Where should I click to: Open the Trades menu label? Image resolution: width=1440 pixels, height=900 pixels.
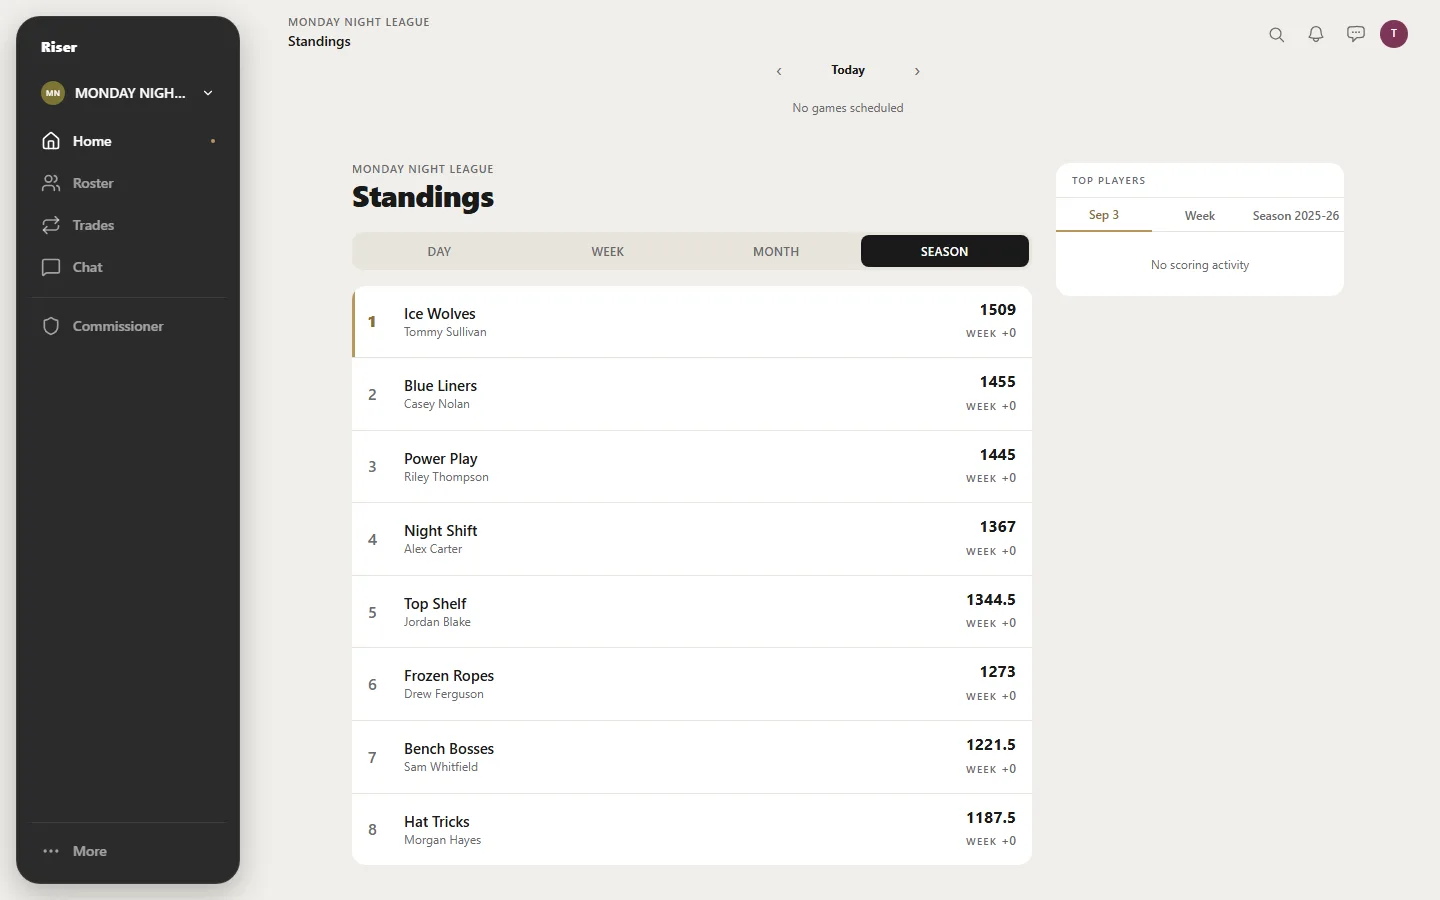[93, 225]
